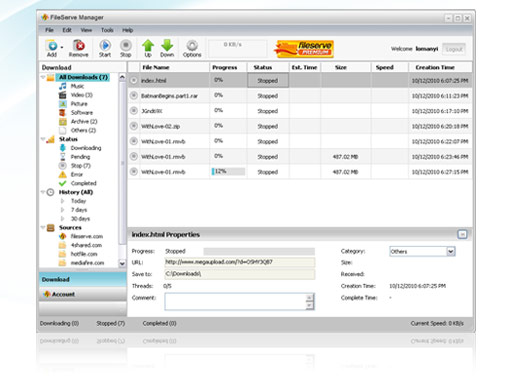Click the Logout button
The height and width of the screenshot is (381, 512).
pos(454,49)
